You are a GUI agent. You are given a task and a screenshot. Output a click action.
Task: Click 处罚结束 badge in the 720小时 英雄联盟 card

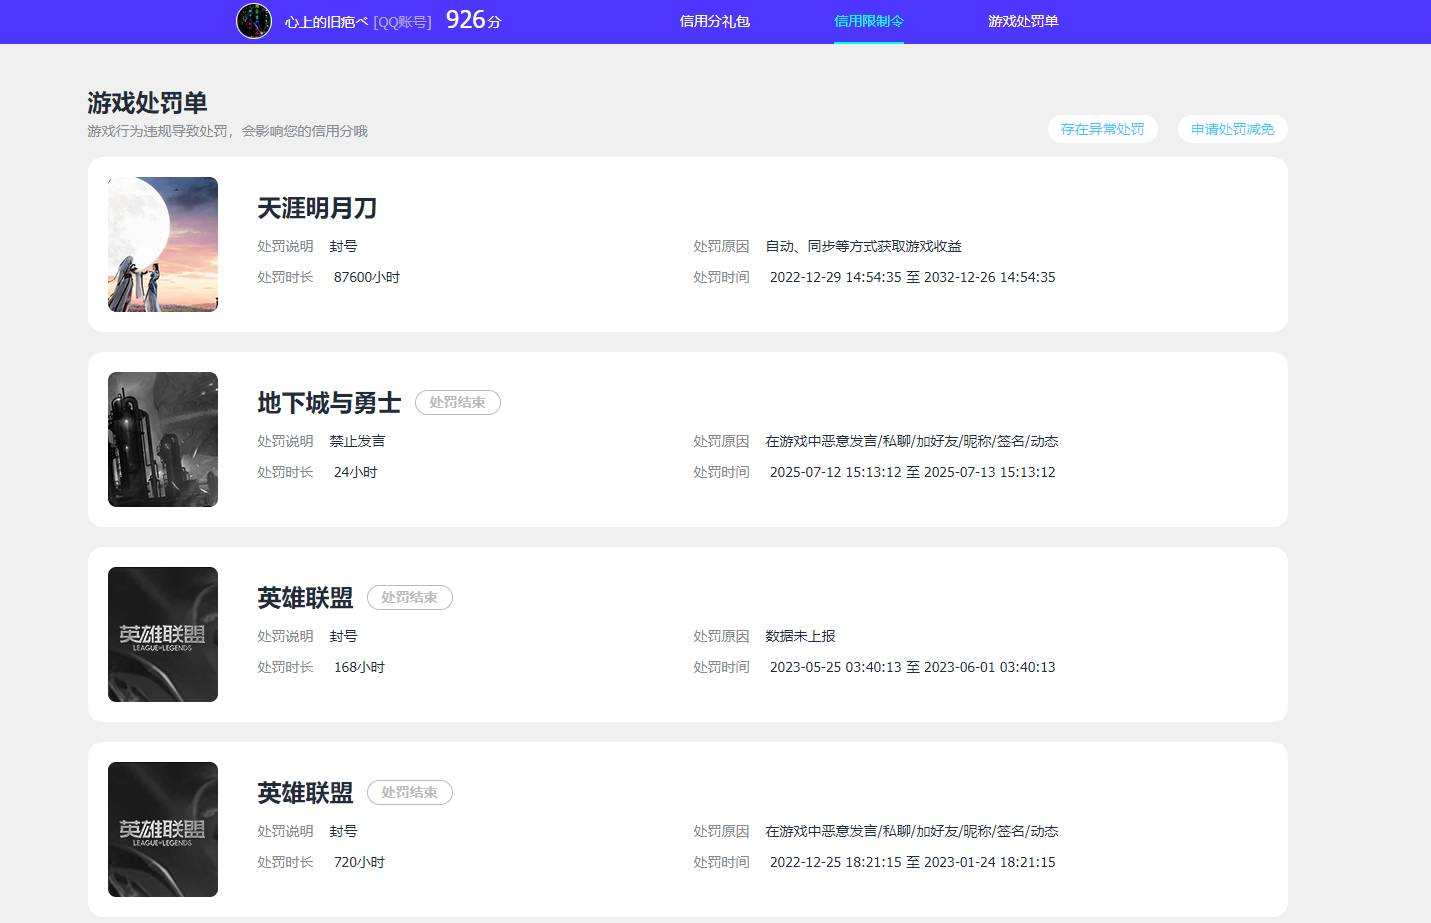(x=410, y=793)
